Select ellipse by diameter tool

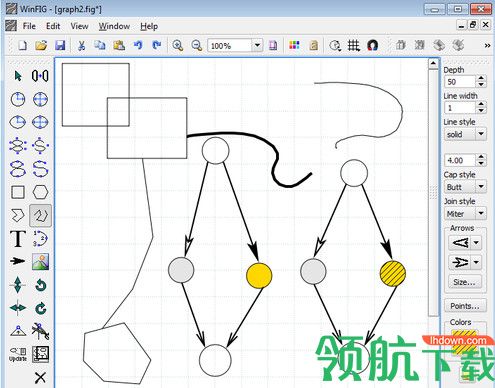[40, 122]
